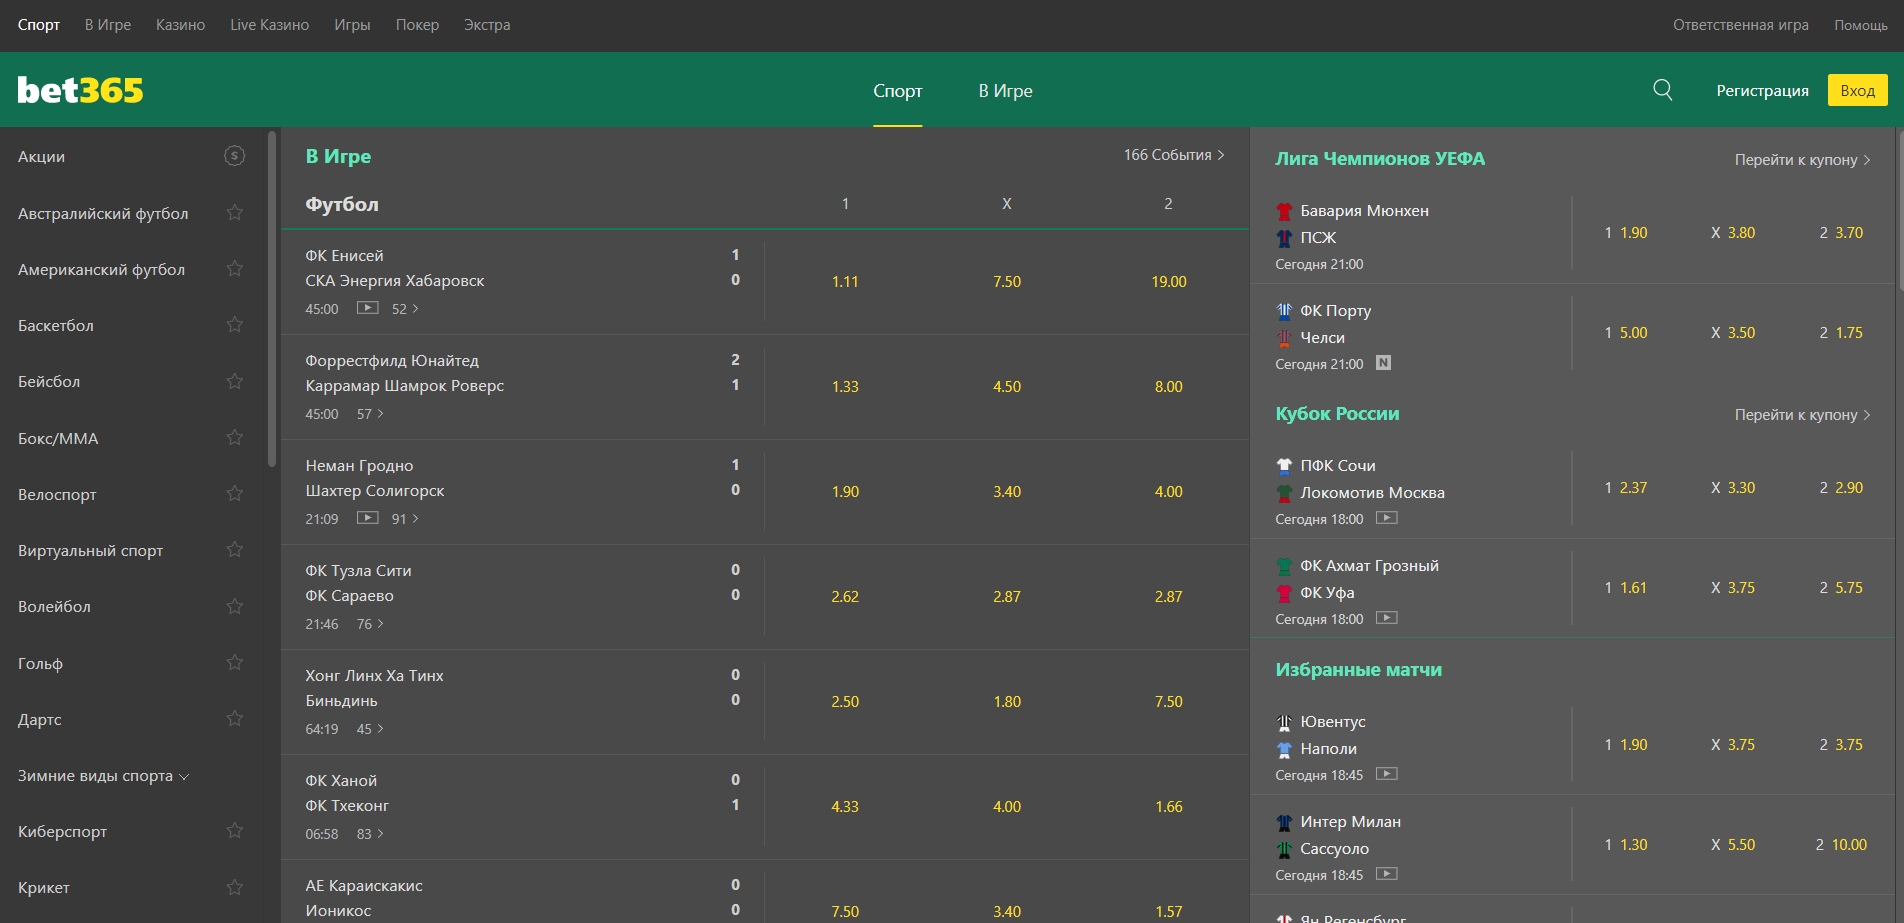Viewport: 1904px width, 923px height.
Task: Switch to Спорт tab in green header
Action: 898,91
